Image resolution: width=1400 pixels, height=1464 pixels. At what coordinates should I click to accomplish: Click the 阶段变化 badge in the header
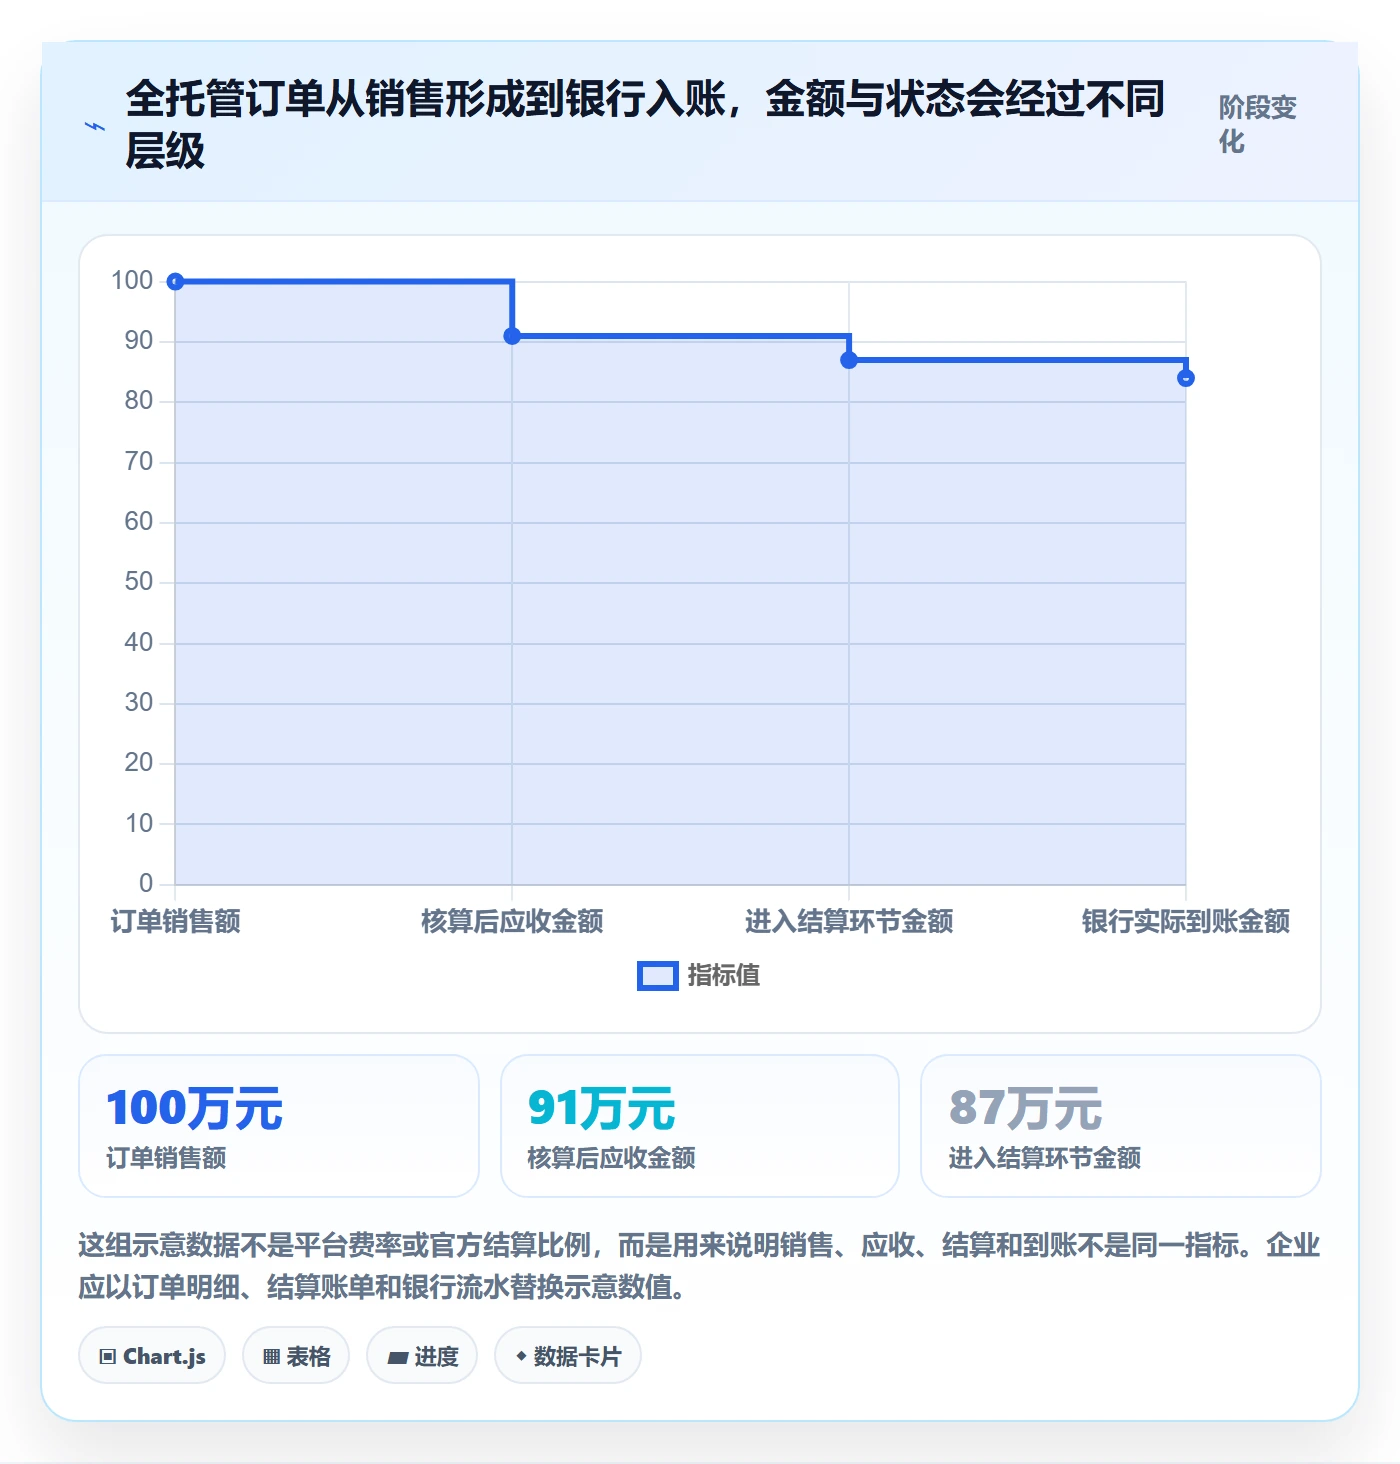1257,124
